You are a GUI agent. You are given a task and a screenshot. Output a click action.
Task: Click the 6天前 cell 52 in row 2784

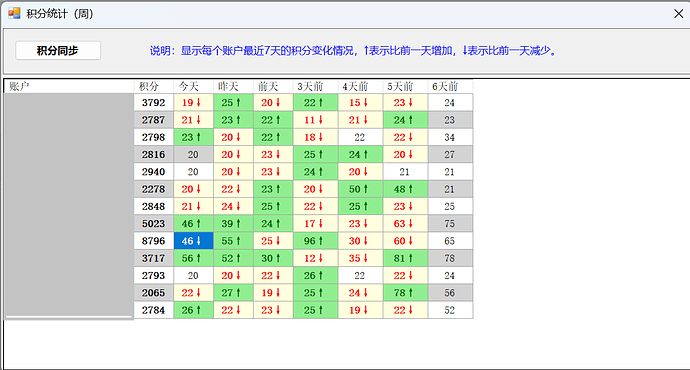coord(450,310)
